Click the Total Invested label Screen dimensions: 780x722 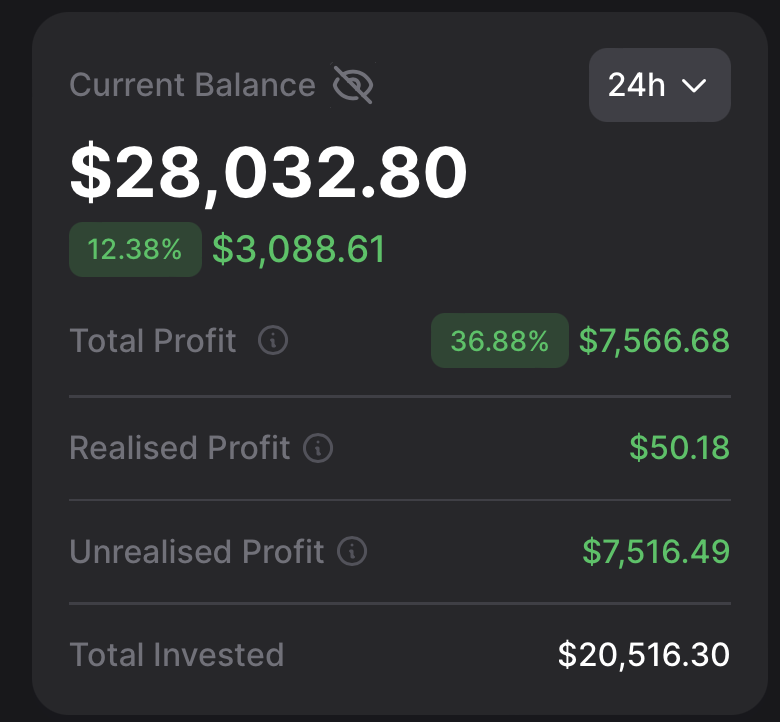(x=177, y=655)
